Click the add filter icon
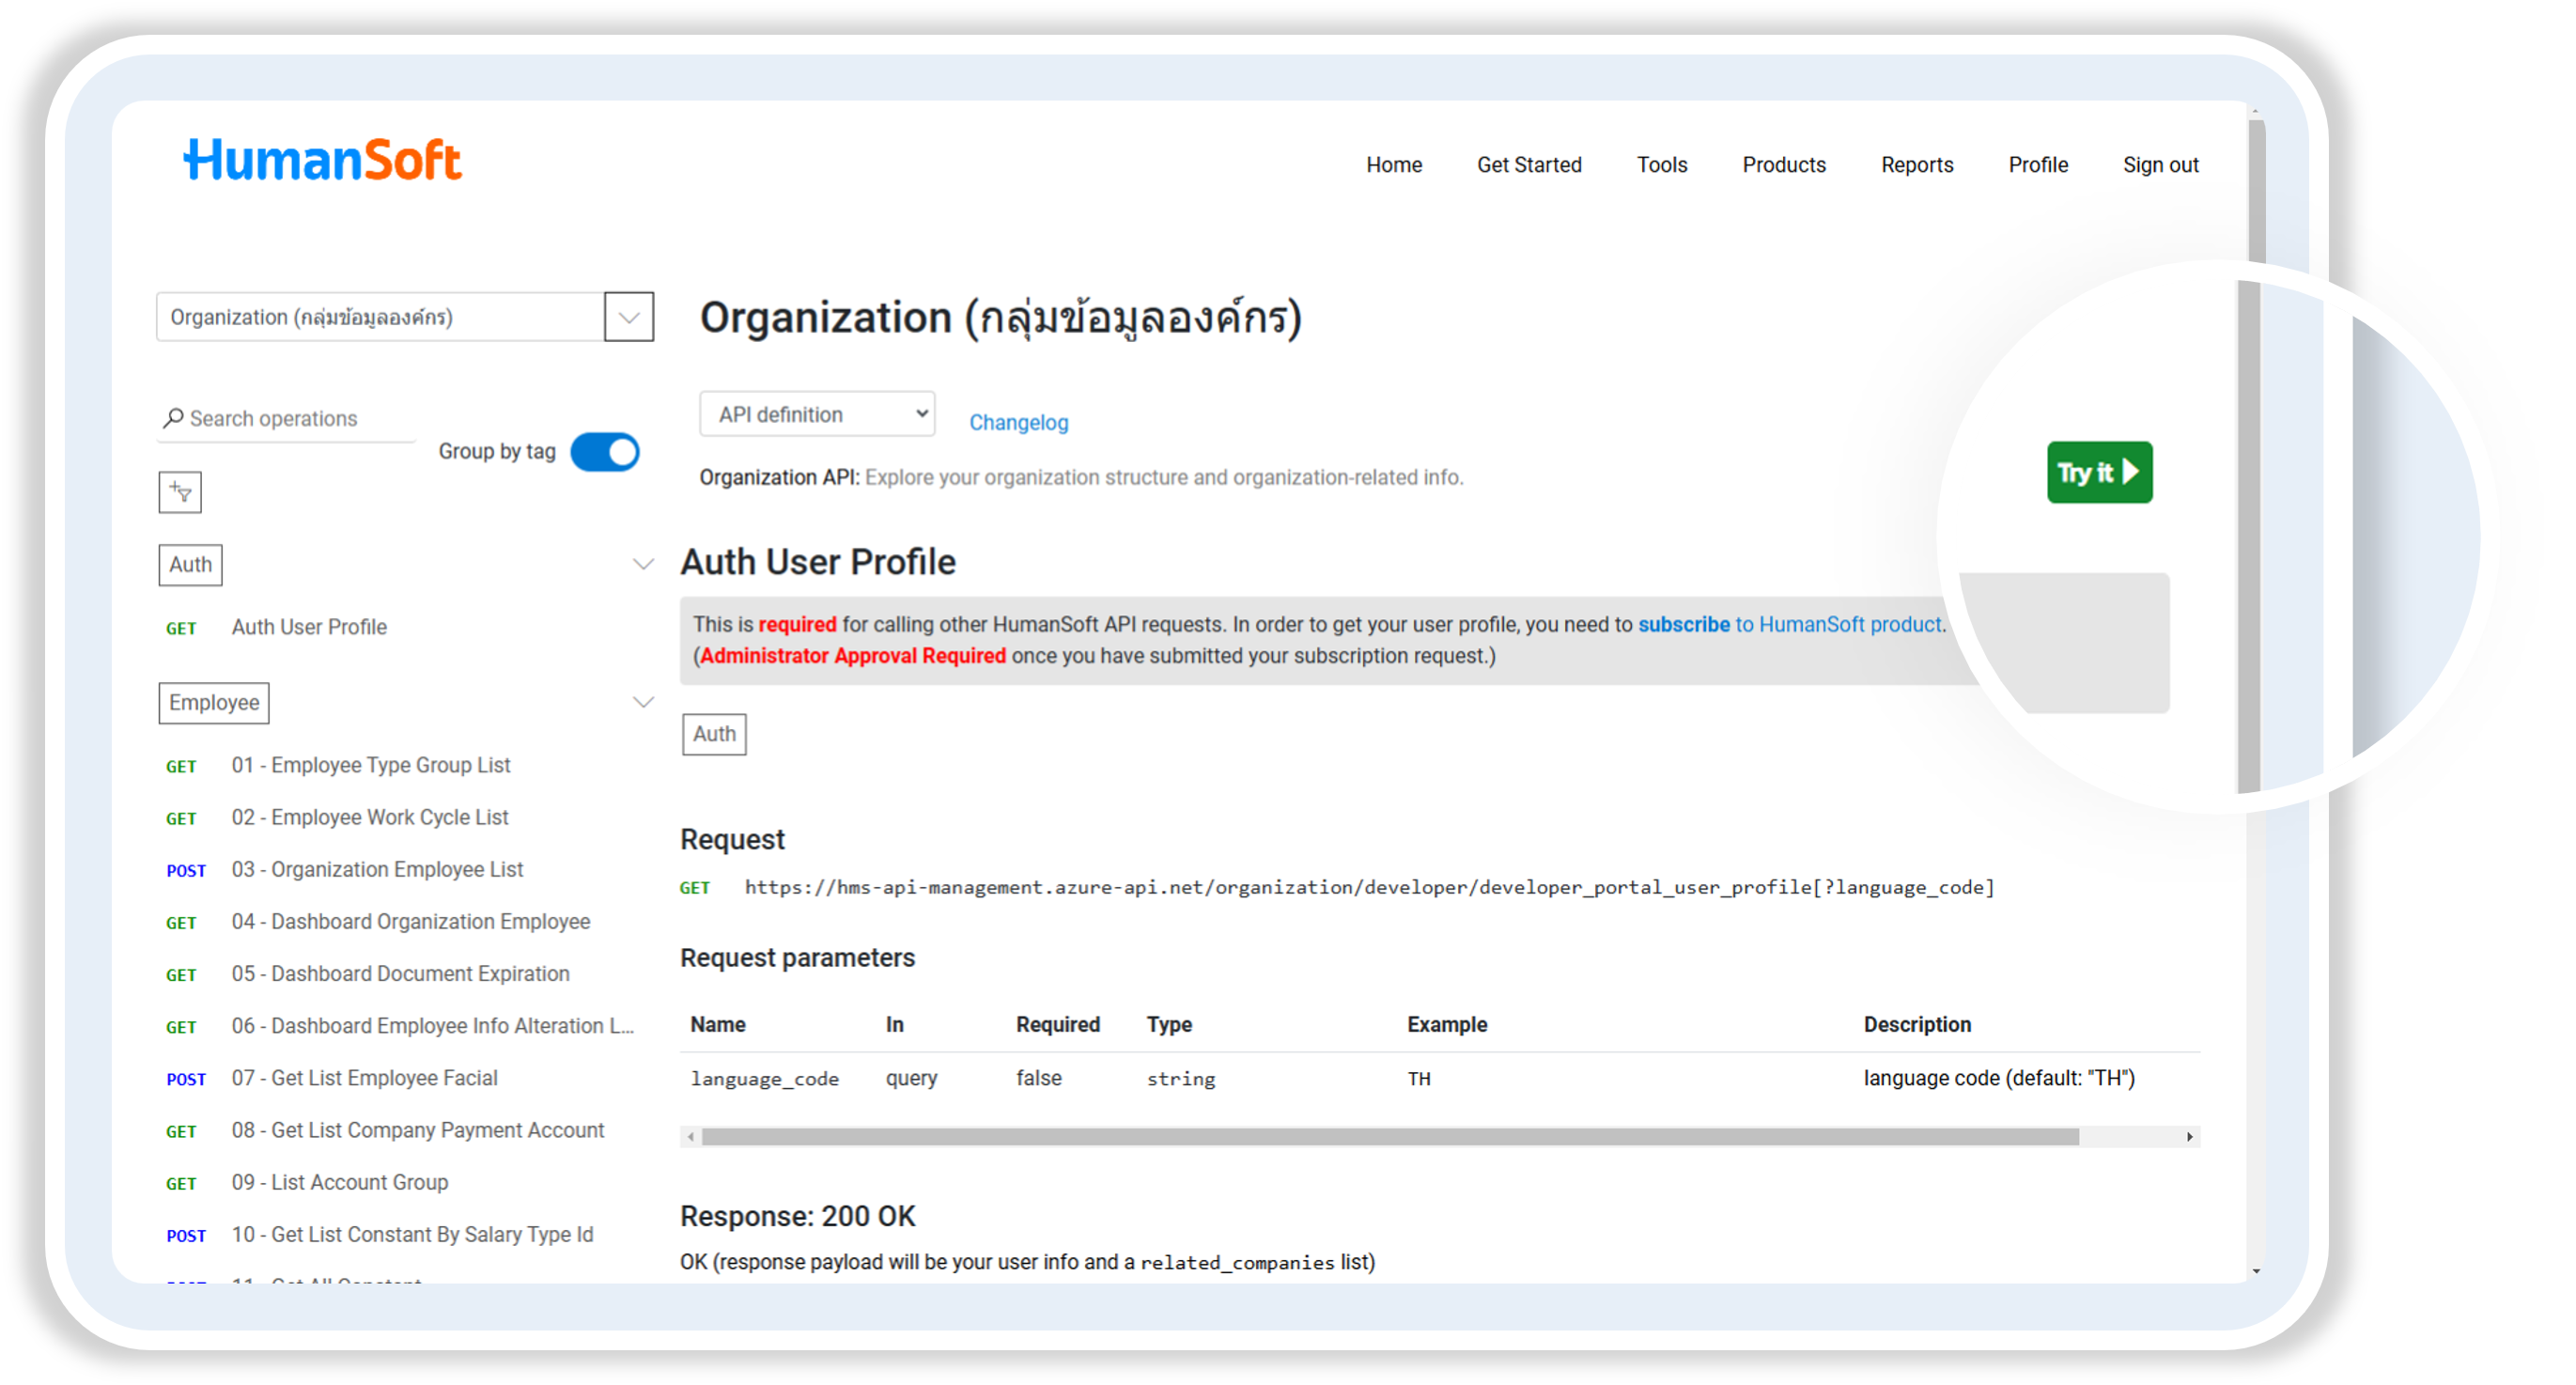This screenshot has height=1385, width=2576. 180,492
